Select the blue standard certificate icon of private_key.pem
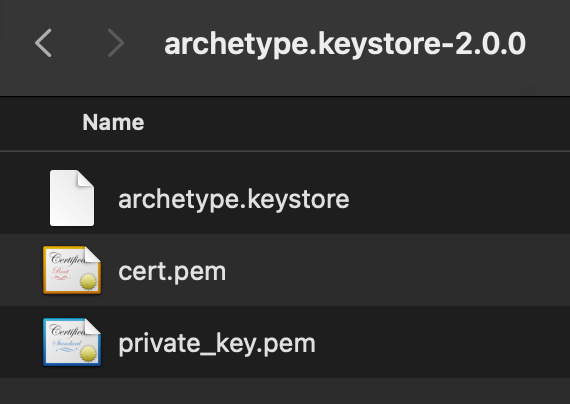Screen dimensions: 570x404 click(72, 342)
